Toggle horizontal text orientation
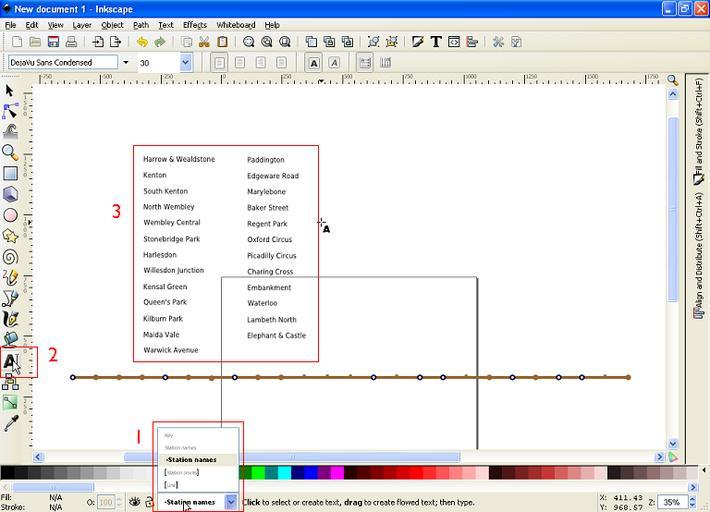Image resolution: width=710 pixels, height=512 pixels. pyautogui.click(x=365, y=62)
